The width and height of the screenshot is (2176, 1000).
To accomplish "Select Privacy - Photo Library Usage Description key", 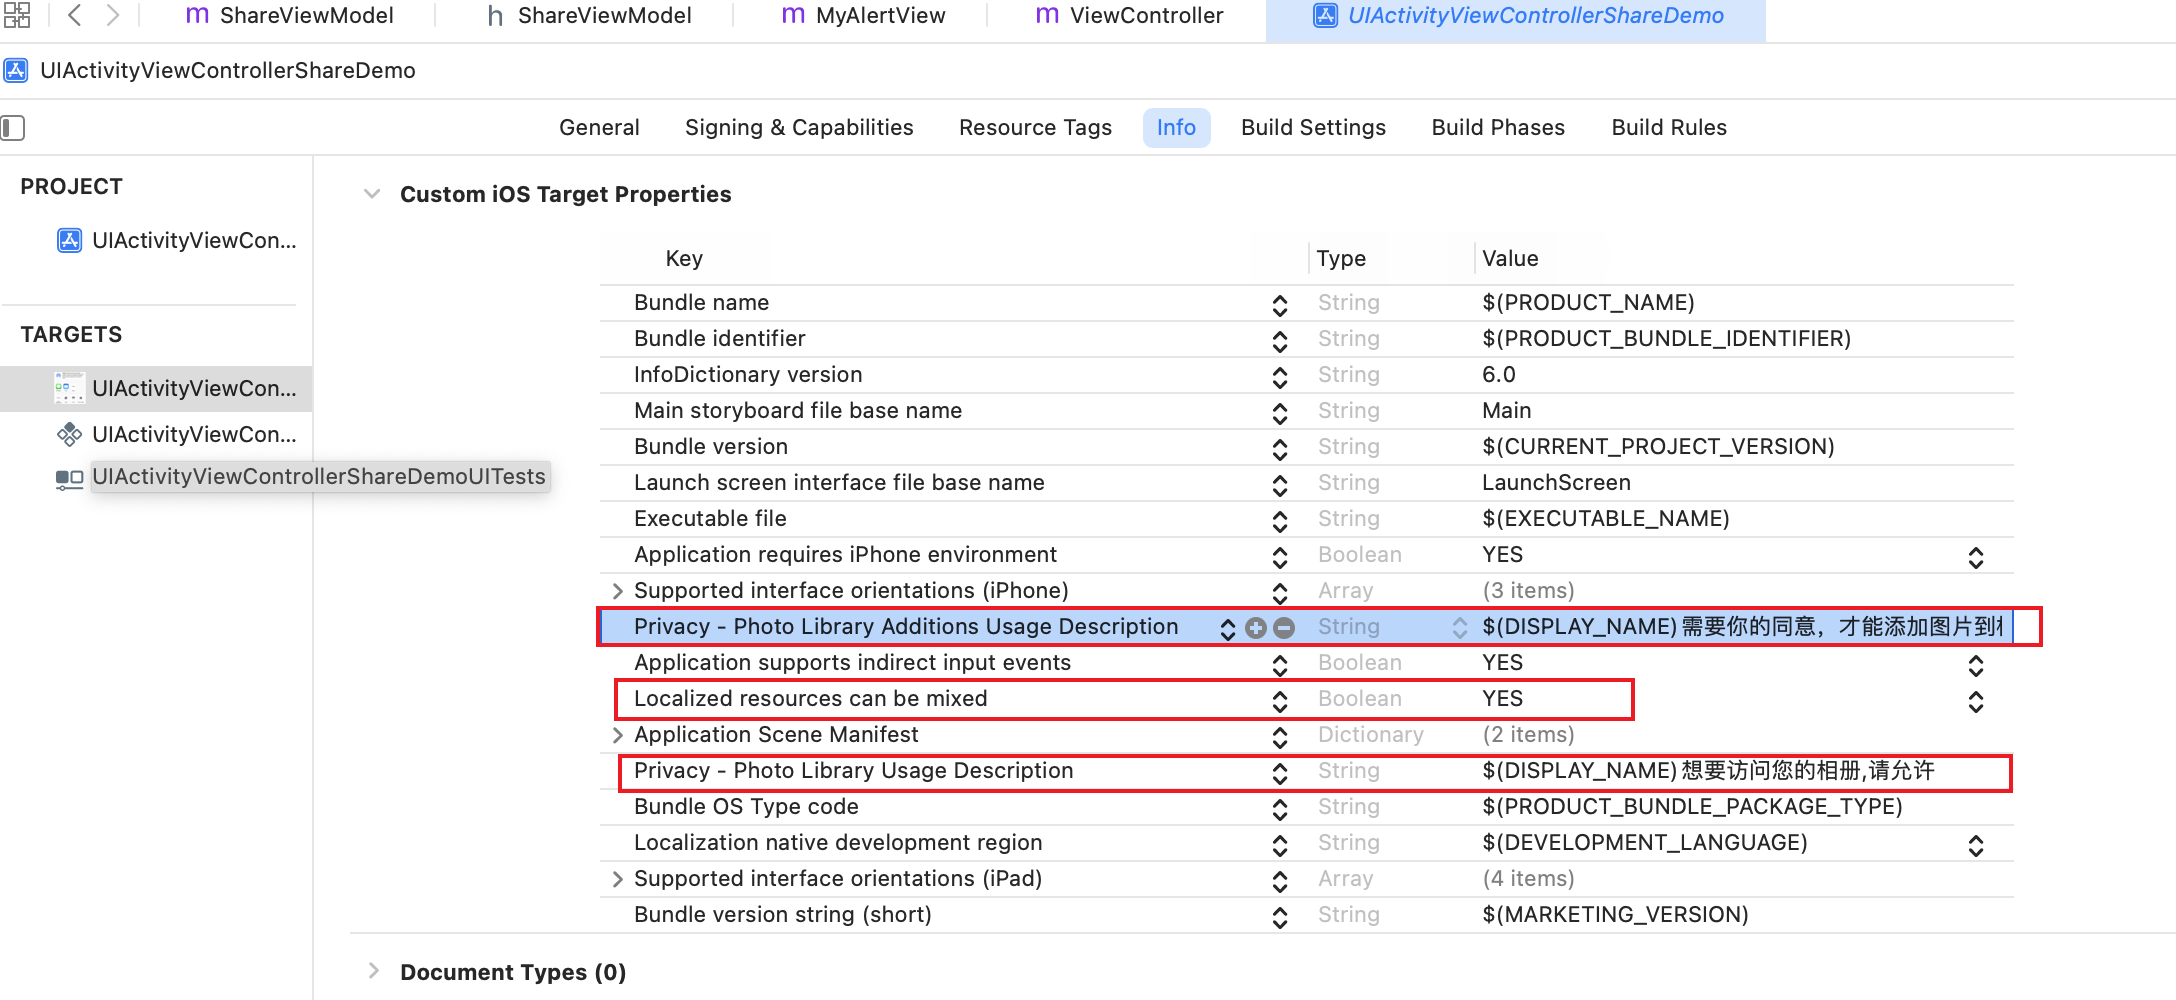I will pyautogui.click(x=853, y=771).
